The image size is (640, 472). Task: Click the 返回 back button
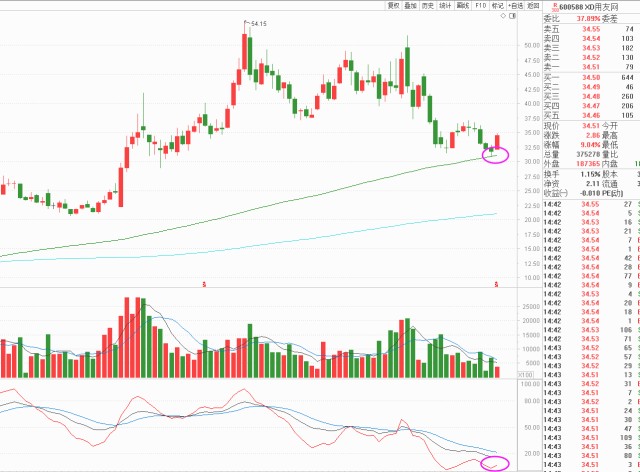point(535,5)
